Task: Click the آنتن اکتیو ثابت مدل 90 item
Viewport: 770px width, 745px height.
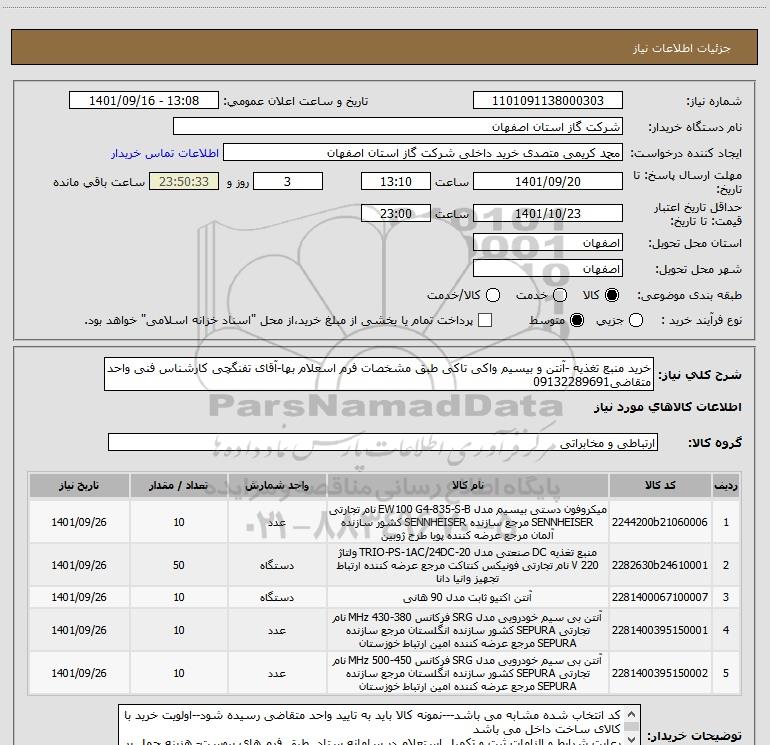Action: coord(468,597)
